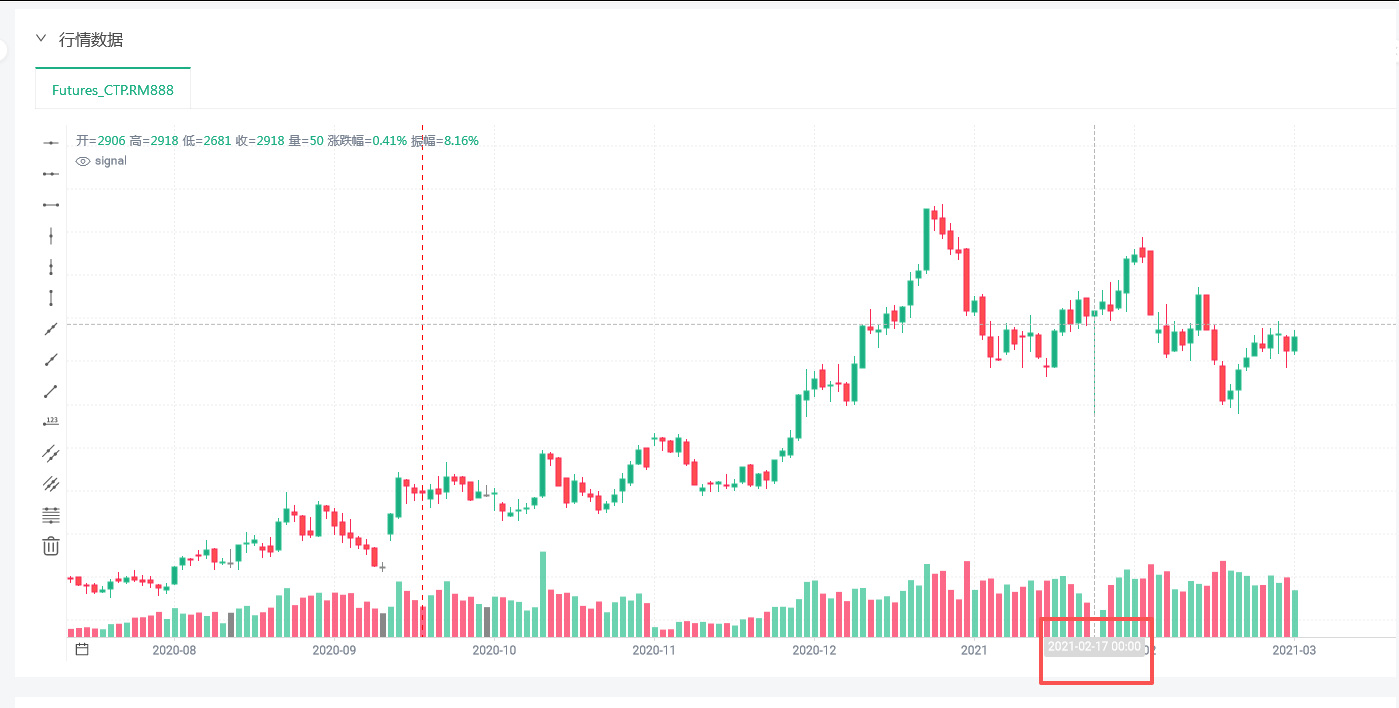The image size is (1399, 708).
Task: Select the Fibonacci retracement lines tool
Action: pos(51,515)
